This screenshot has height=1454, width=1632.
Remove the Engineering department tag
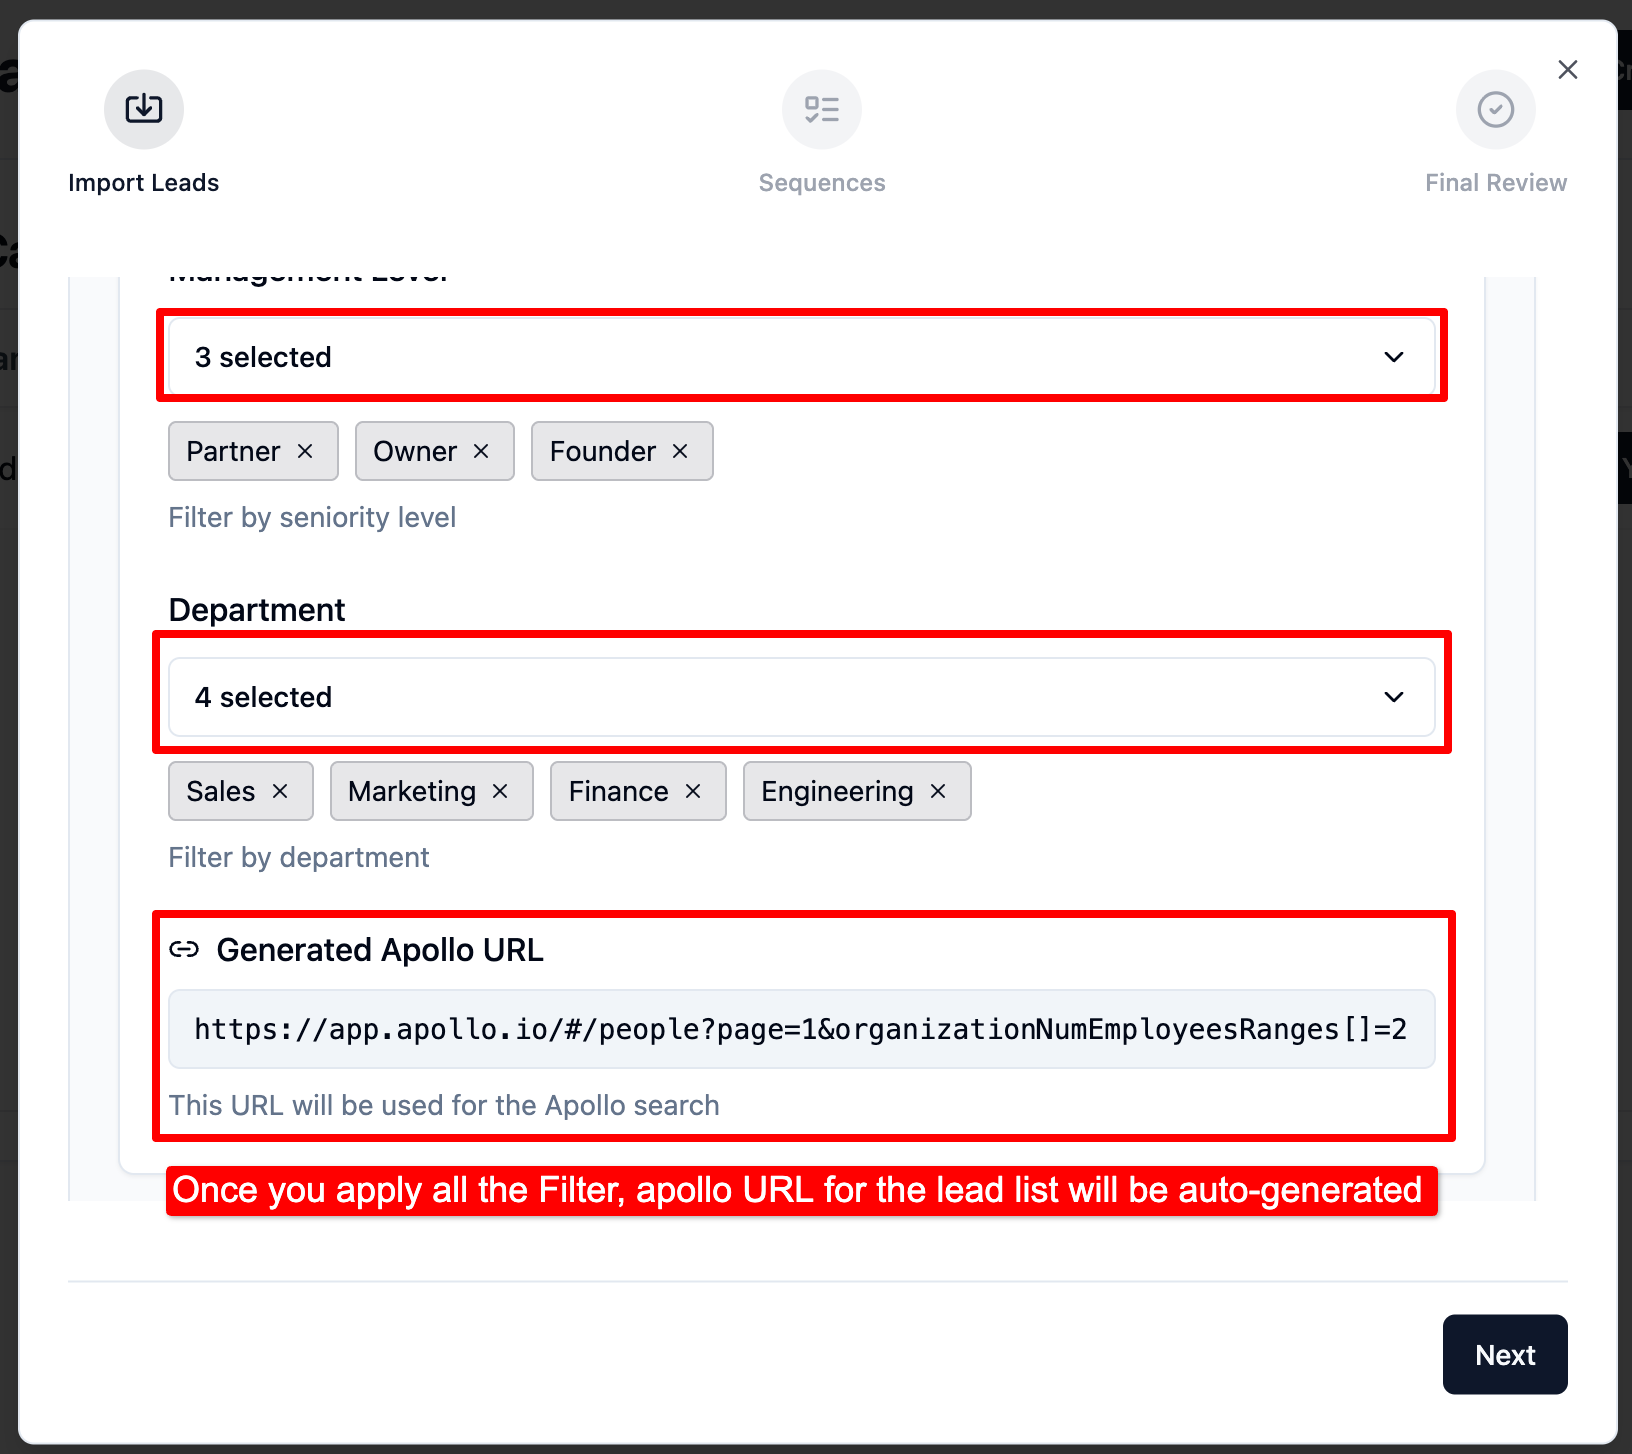938,791
